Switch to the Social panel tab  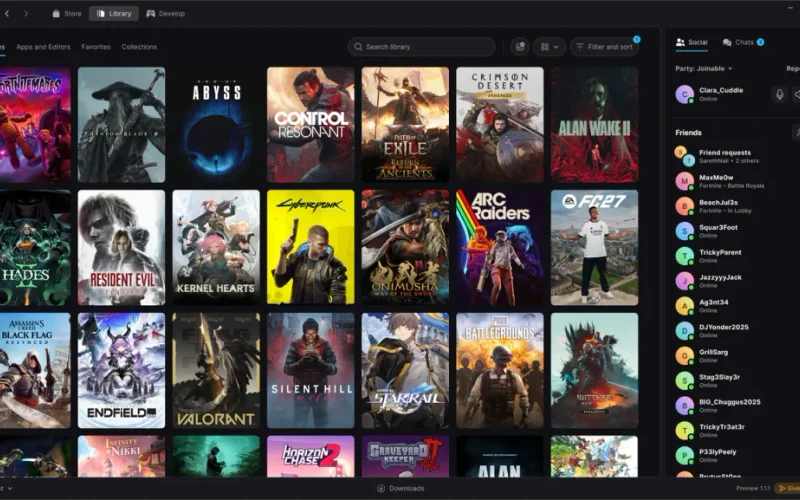click(692, 42)
